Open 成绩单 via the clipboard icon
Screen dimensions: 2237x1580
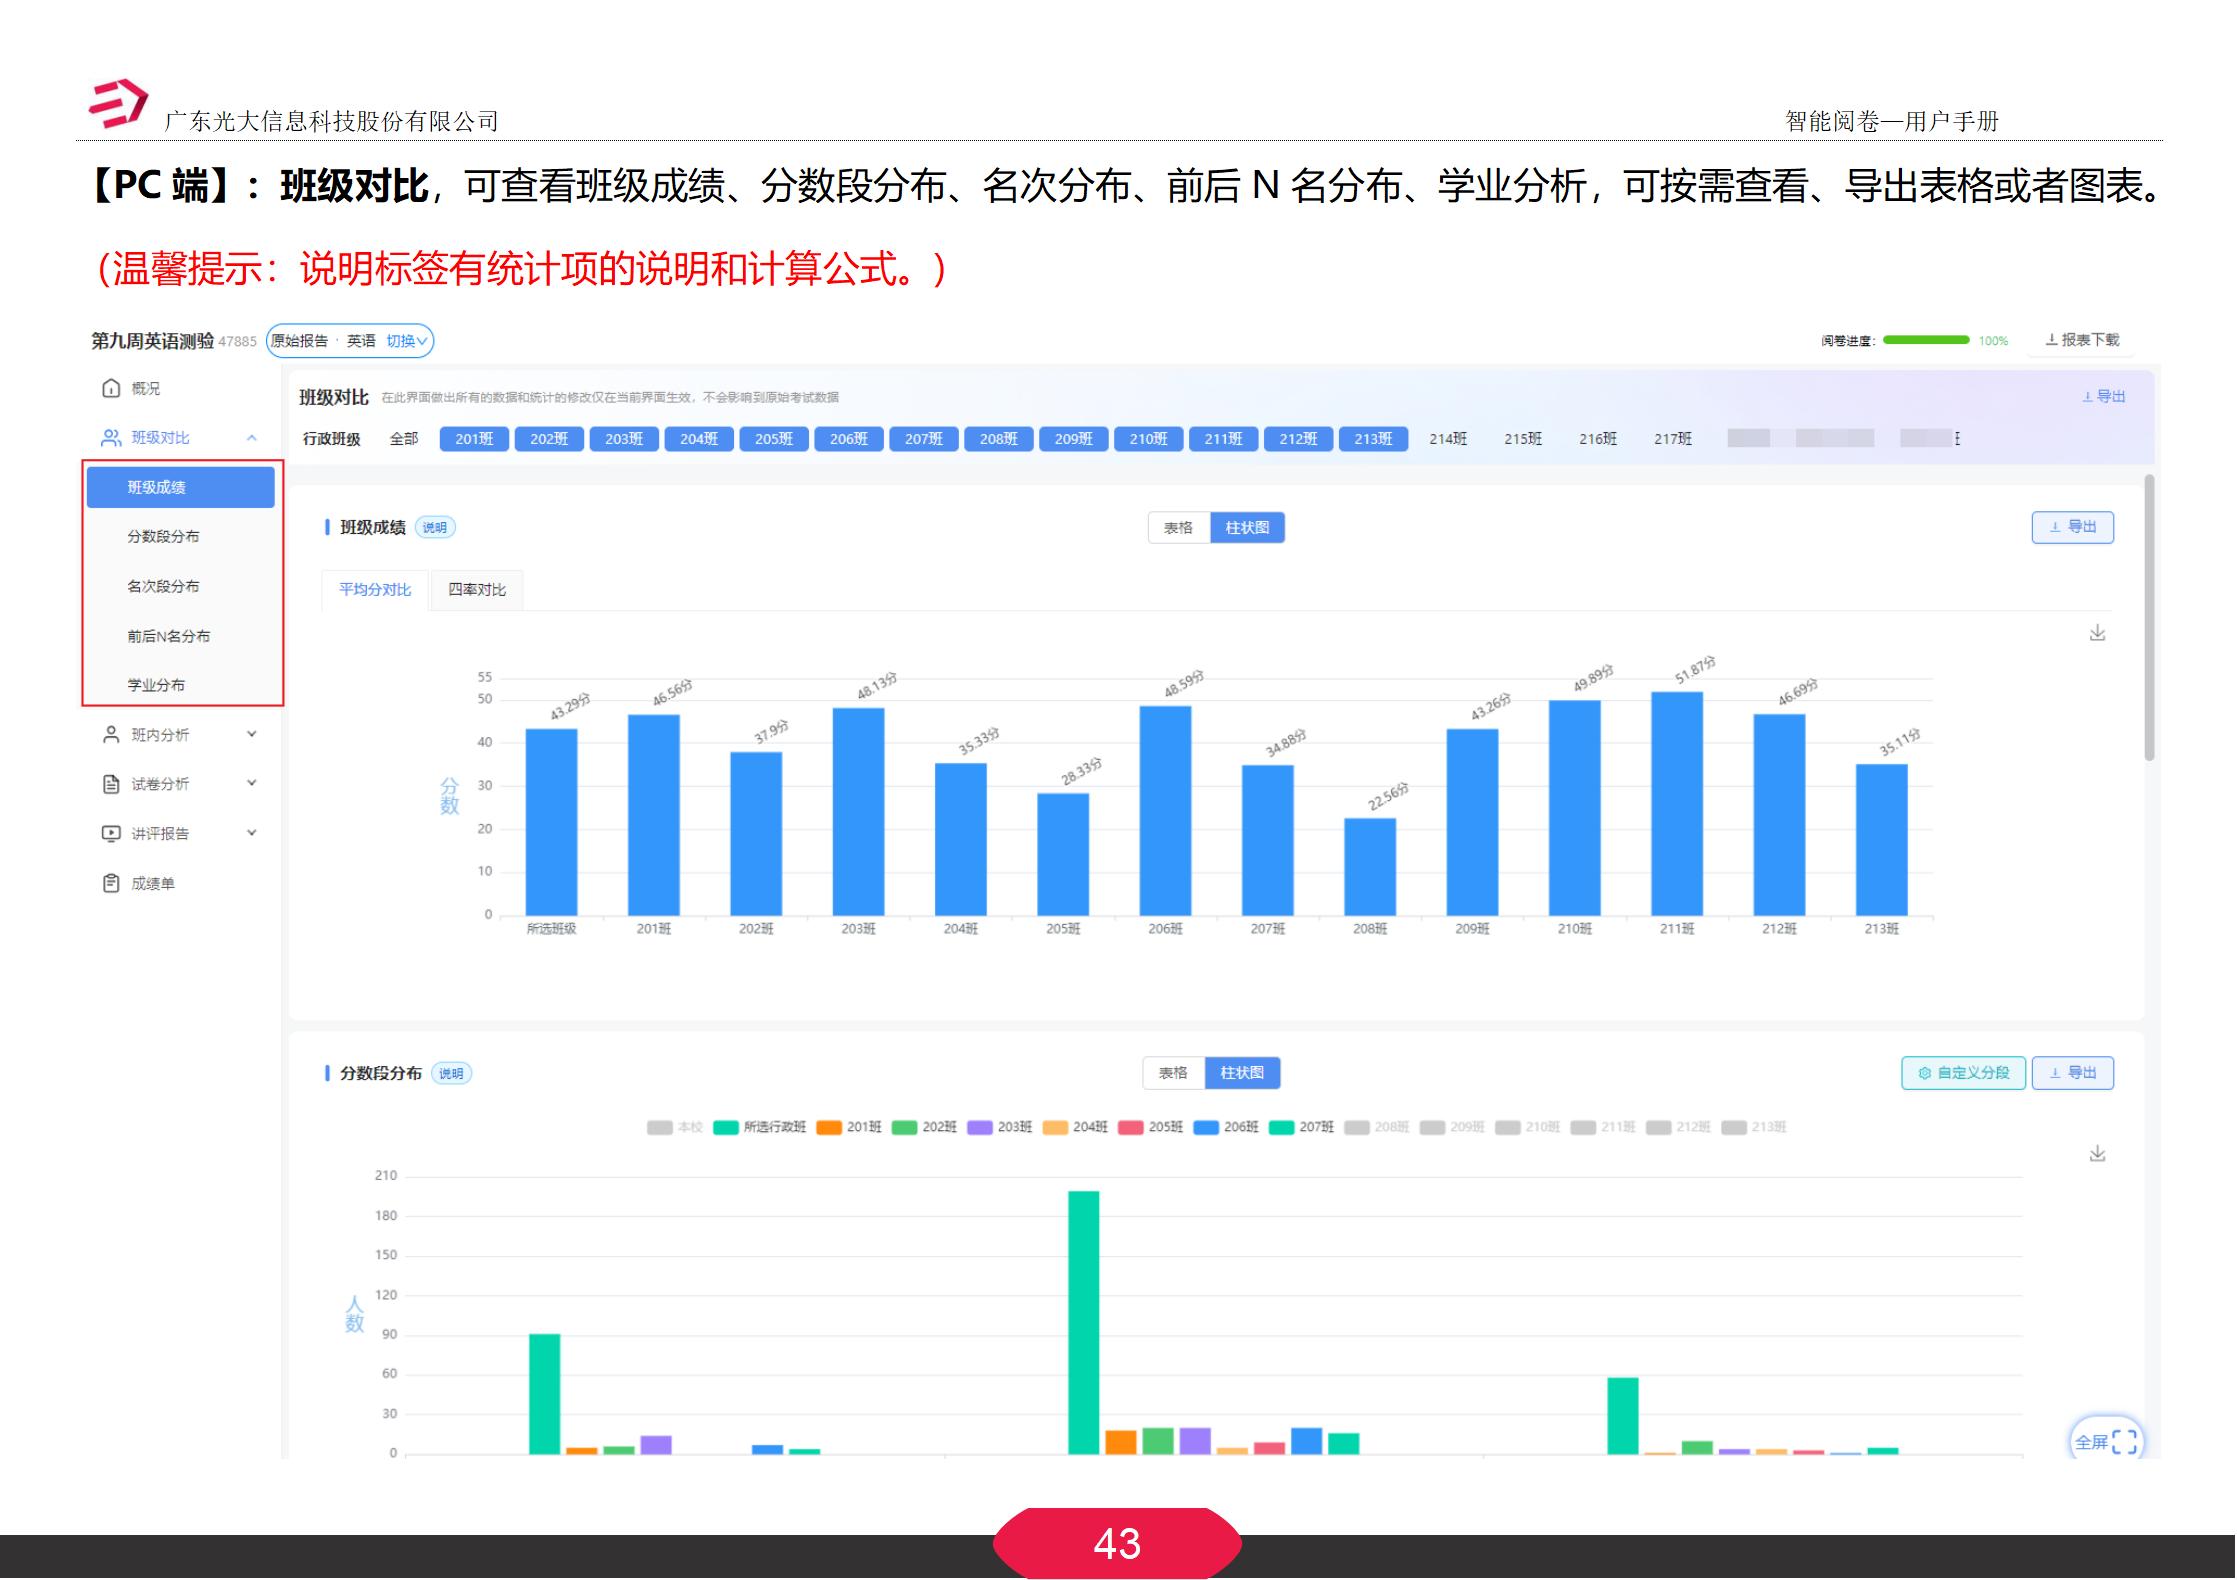(x=110, y=882)
